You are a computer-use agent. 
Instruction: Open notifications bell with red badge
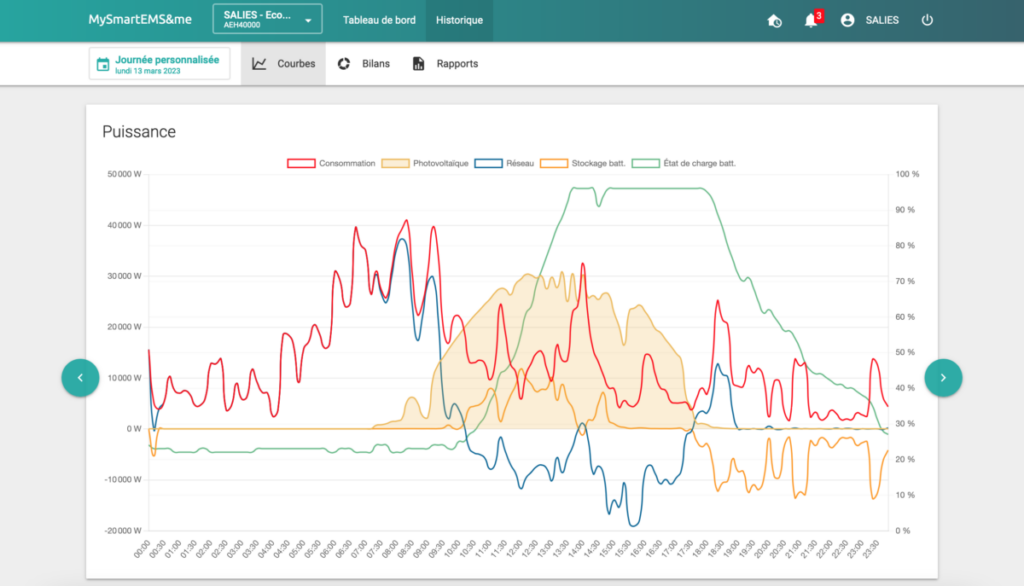pyautogui.click(x=812, y=20)
